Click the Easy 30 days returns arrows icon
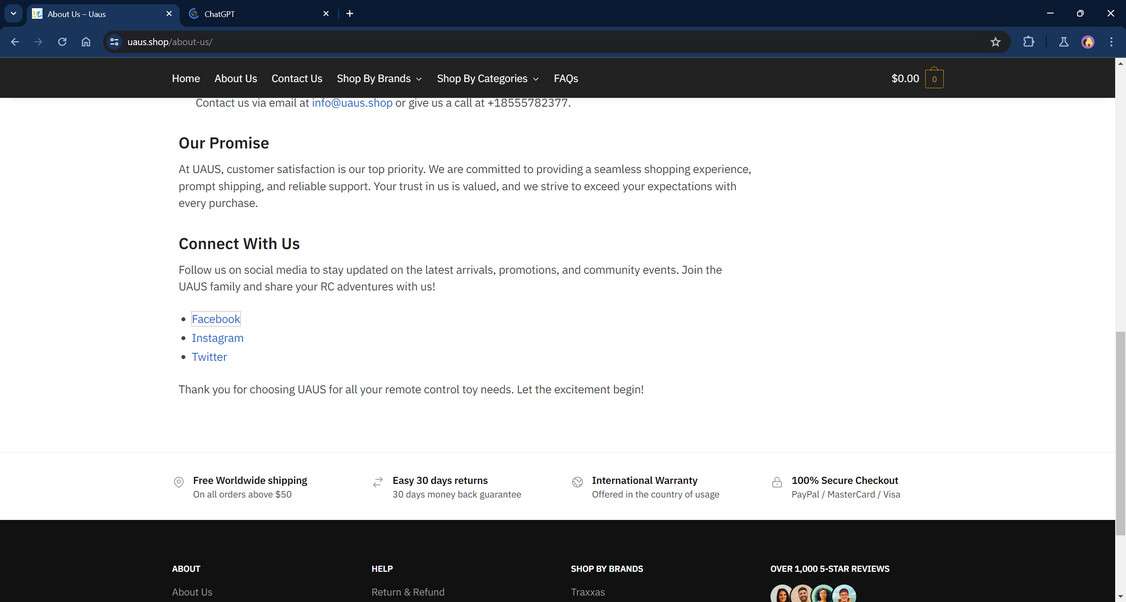Viewport: 1126px width, 602px height. coord(376,481)
